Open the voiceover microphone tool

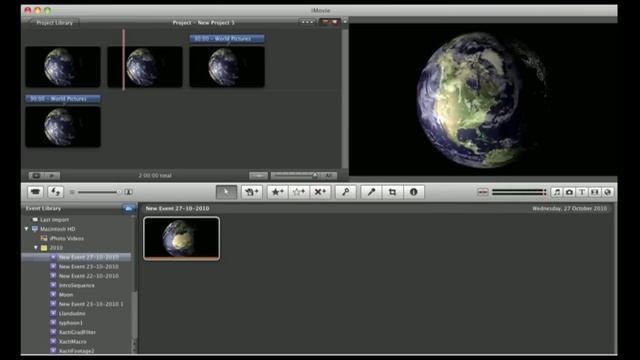point(371,192)
